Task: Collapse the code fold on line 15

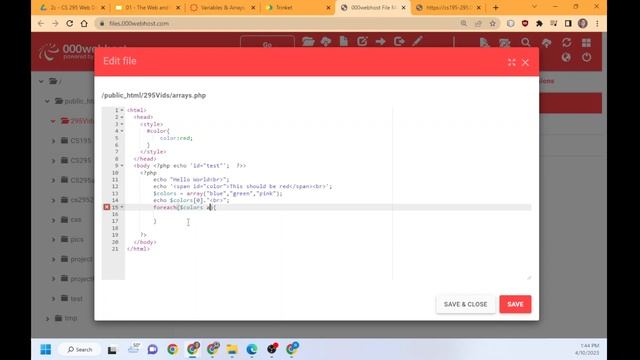Action: [x=122, y=207]
